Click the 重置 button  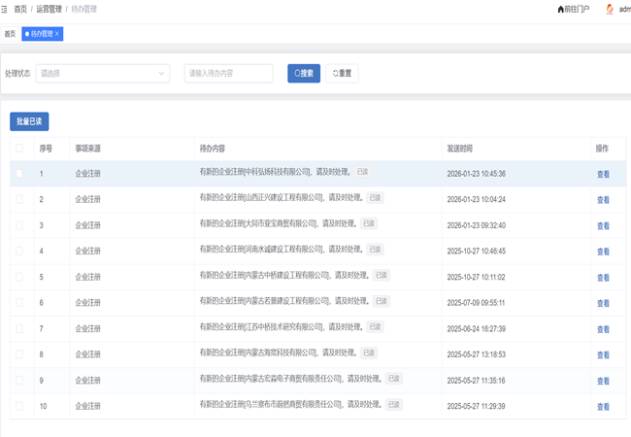[341, 73]
